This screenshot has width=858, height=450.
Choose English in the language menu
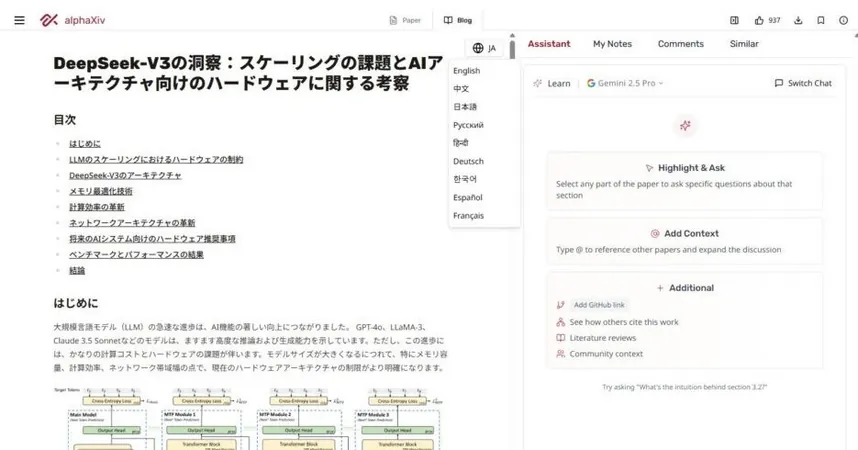click(x=466, y=71)
